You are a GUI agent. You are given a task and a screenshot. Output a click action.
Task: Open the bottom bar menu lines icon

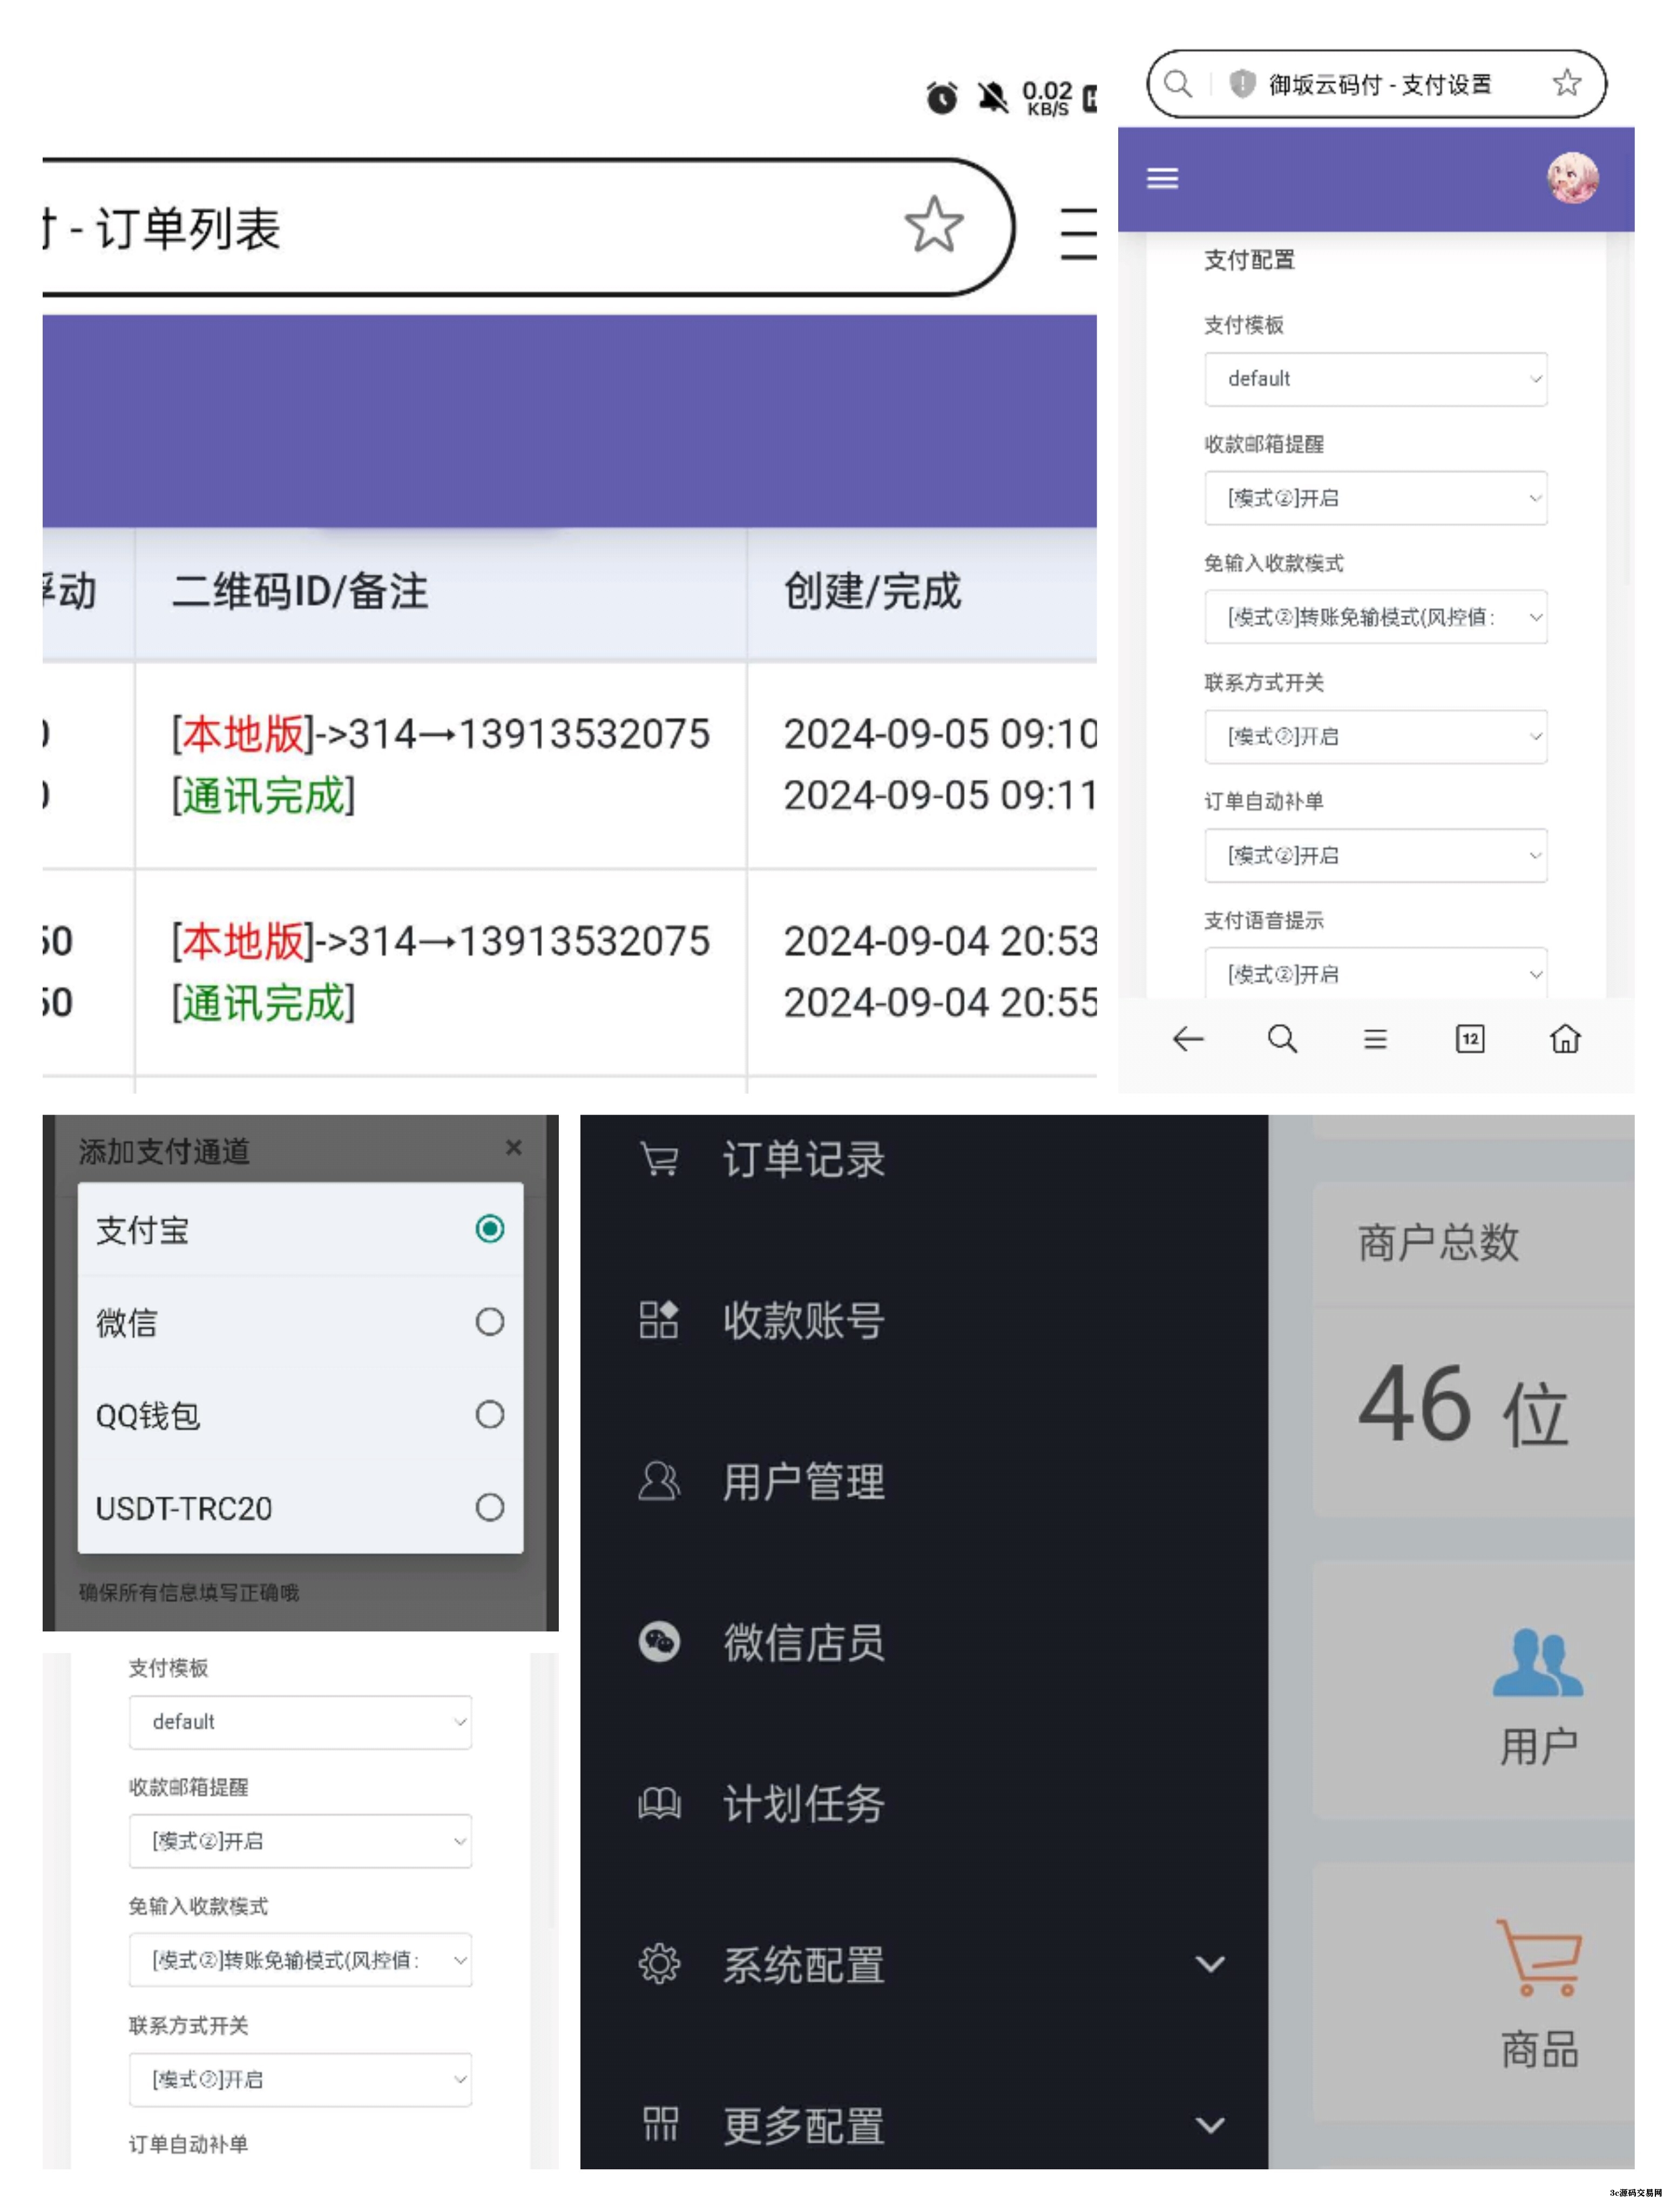pos(1375,1039)
